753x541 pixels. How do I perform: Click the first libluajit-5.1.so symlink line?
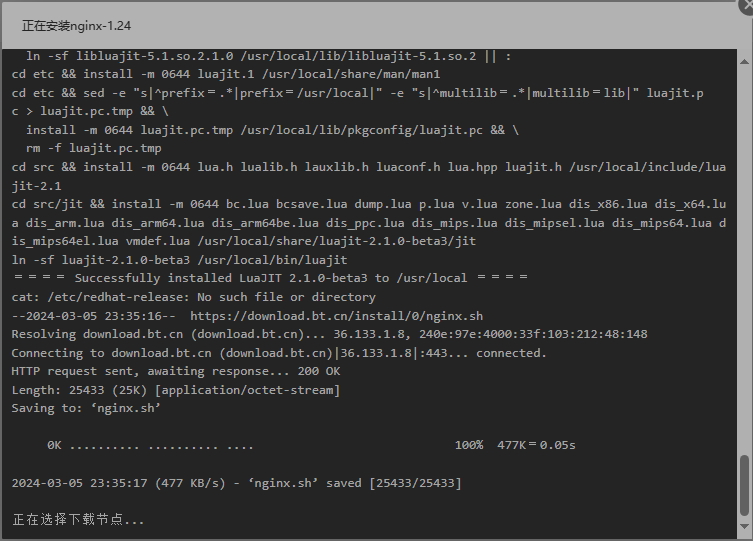(268, 56)
